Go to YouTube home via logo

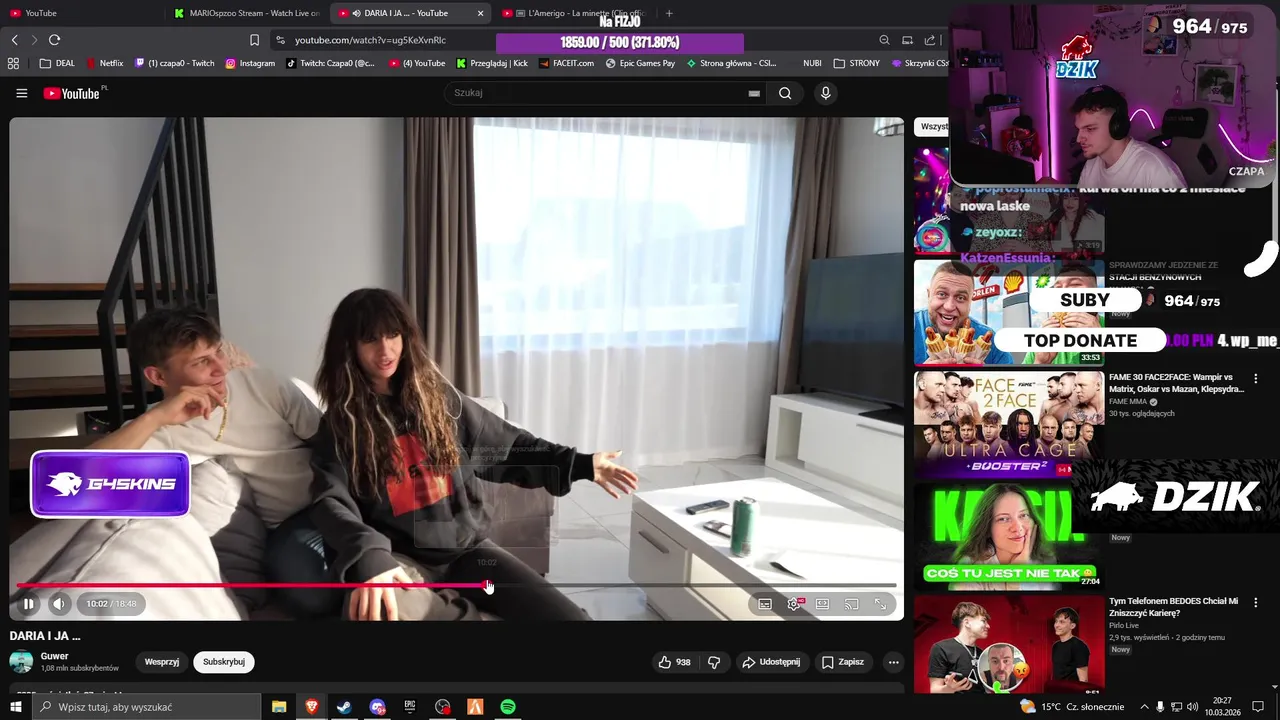click(72, 93)
